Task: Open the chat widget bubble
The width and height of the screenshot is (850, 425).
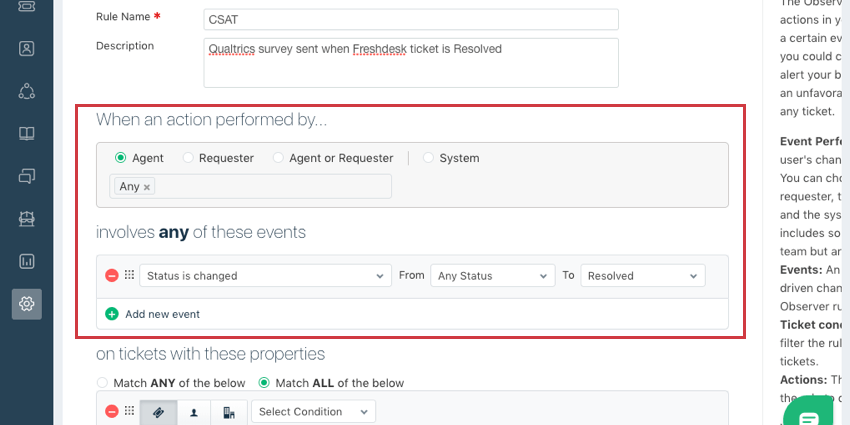Action: tap(814, 412)
